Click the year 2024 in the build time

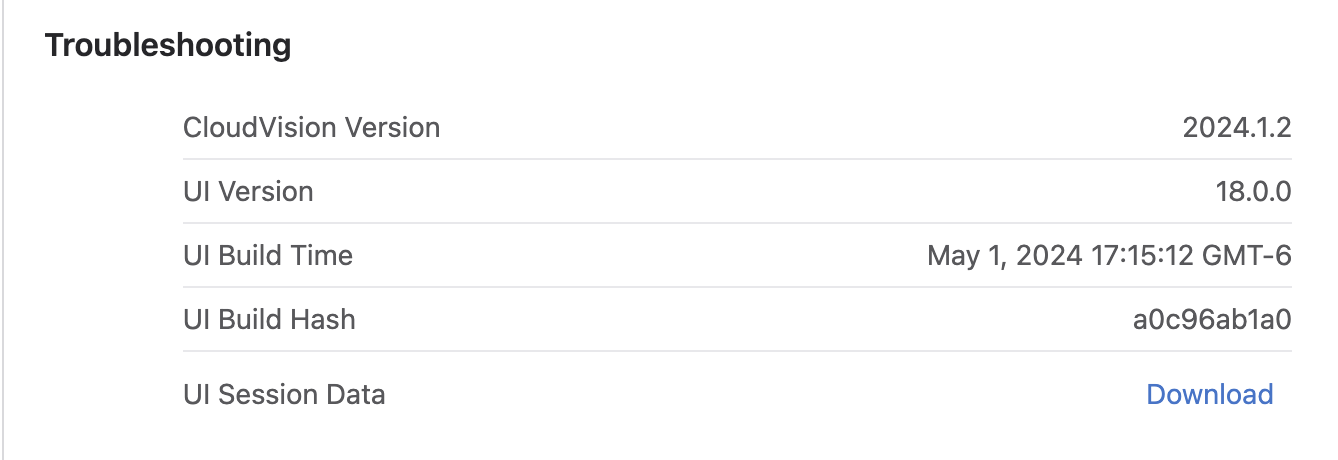(1049, 256)
